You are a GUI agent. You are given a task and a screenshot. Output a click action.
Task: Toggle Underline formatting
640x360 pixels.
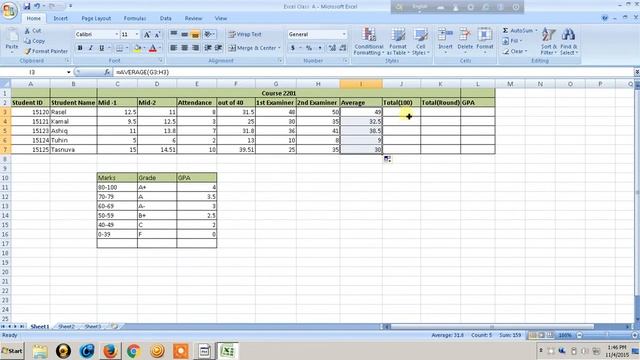(101, 48)
